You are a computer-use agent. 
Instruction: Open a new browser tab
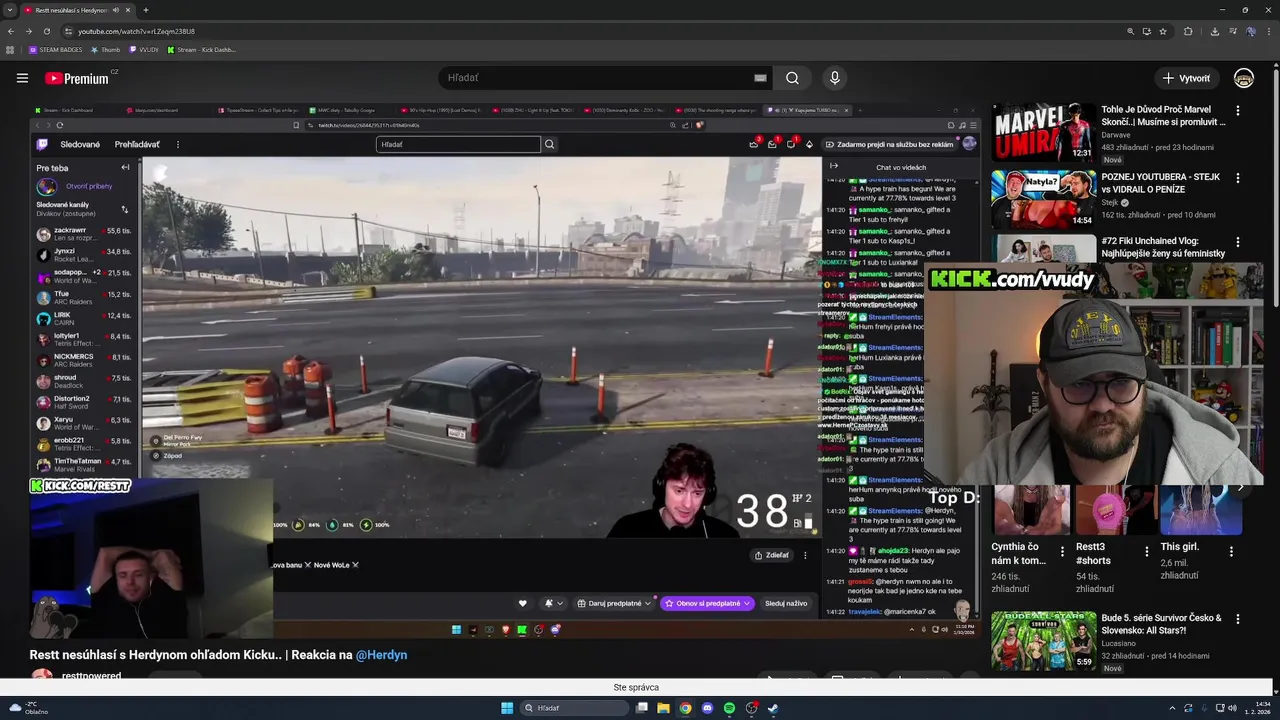(145, 10)
